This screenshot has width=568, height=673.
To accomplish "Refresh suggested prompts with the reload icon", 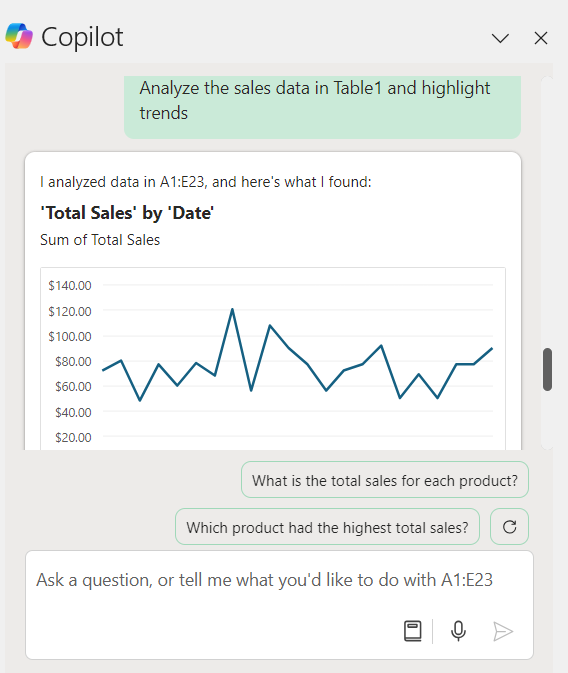I will coord(509,527).
